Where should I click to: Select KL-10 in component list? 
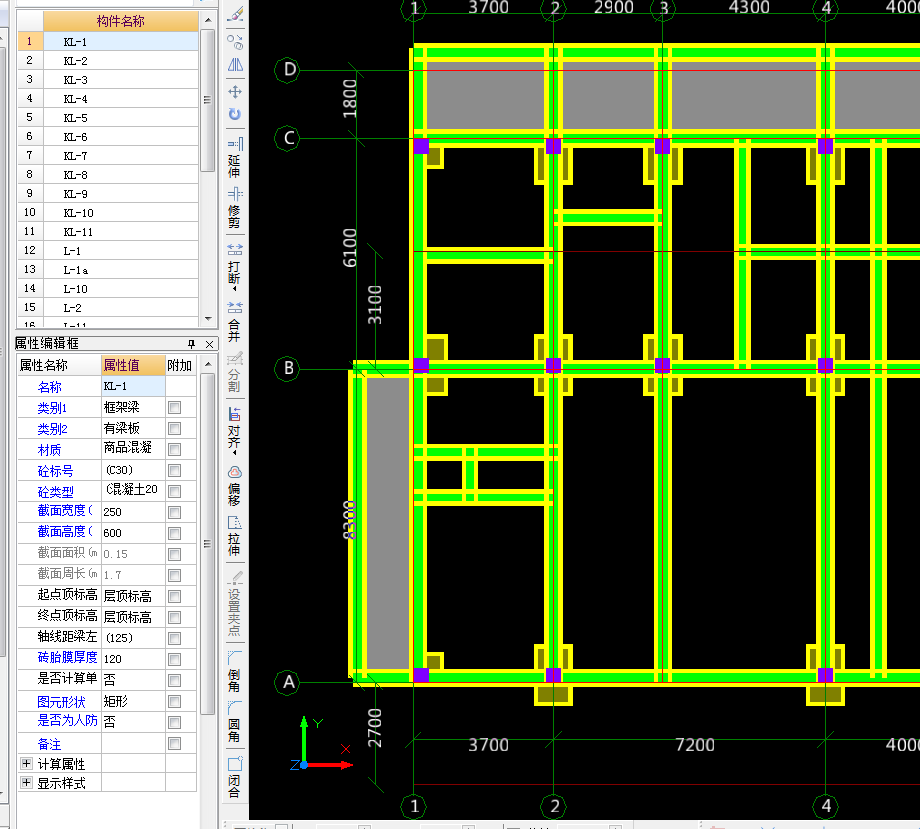[x=121, y=212]
